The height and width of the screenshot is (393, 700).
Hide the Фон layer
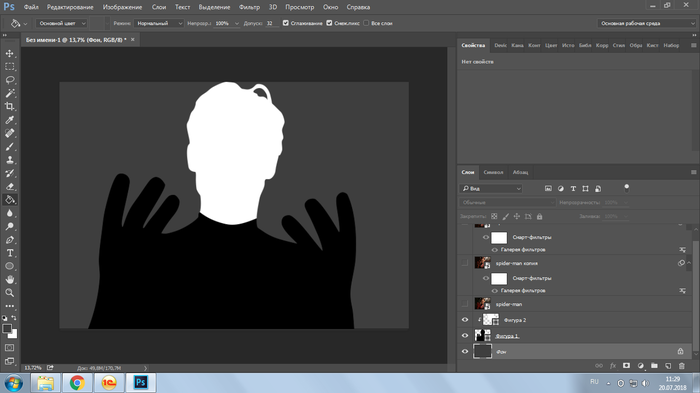[465, 351]
